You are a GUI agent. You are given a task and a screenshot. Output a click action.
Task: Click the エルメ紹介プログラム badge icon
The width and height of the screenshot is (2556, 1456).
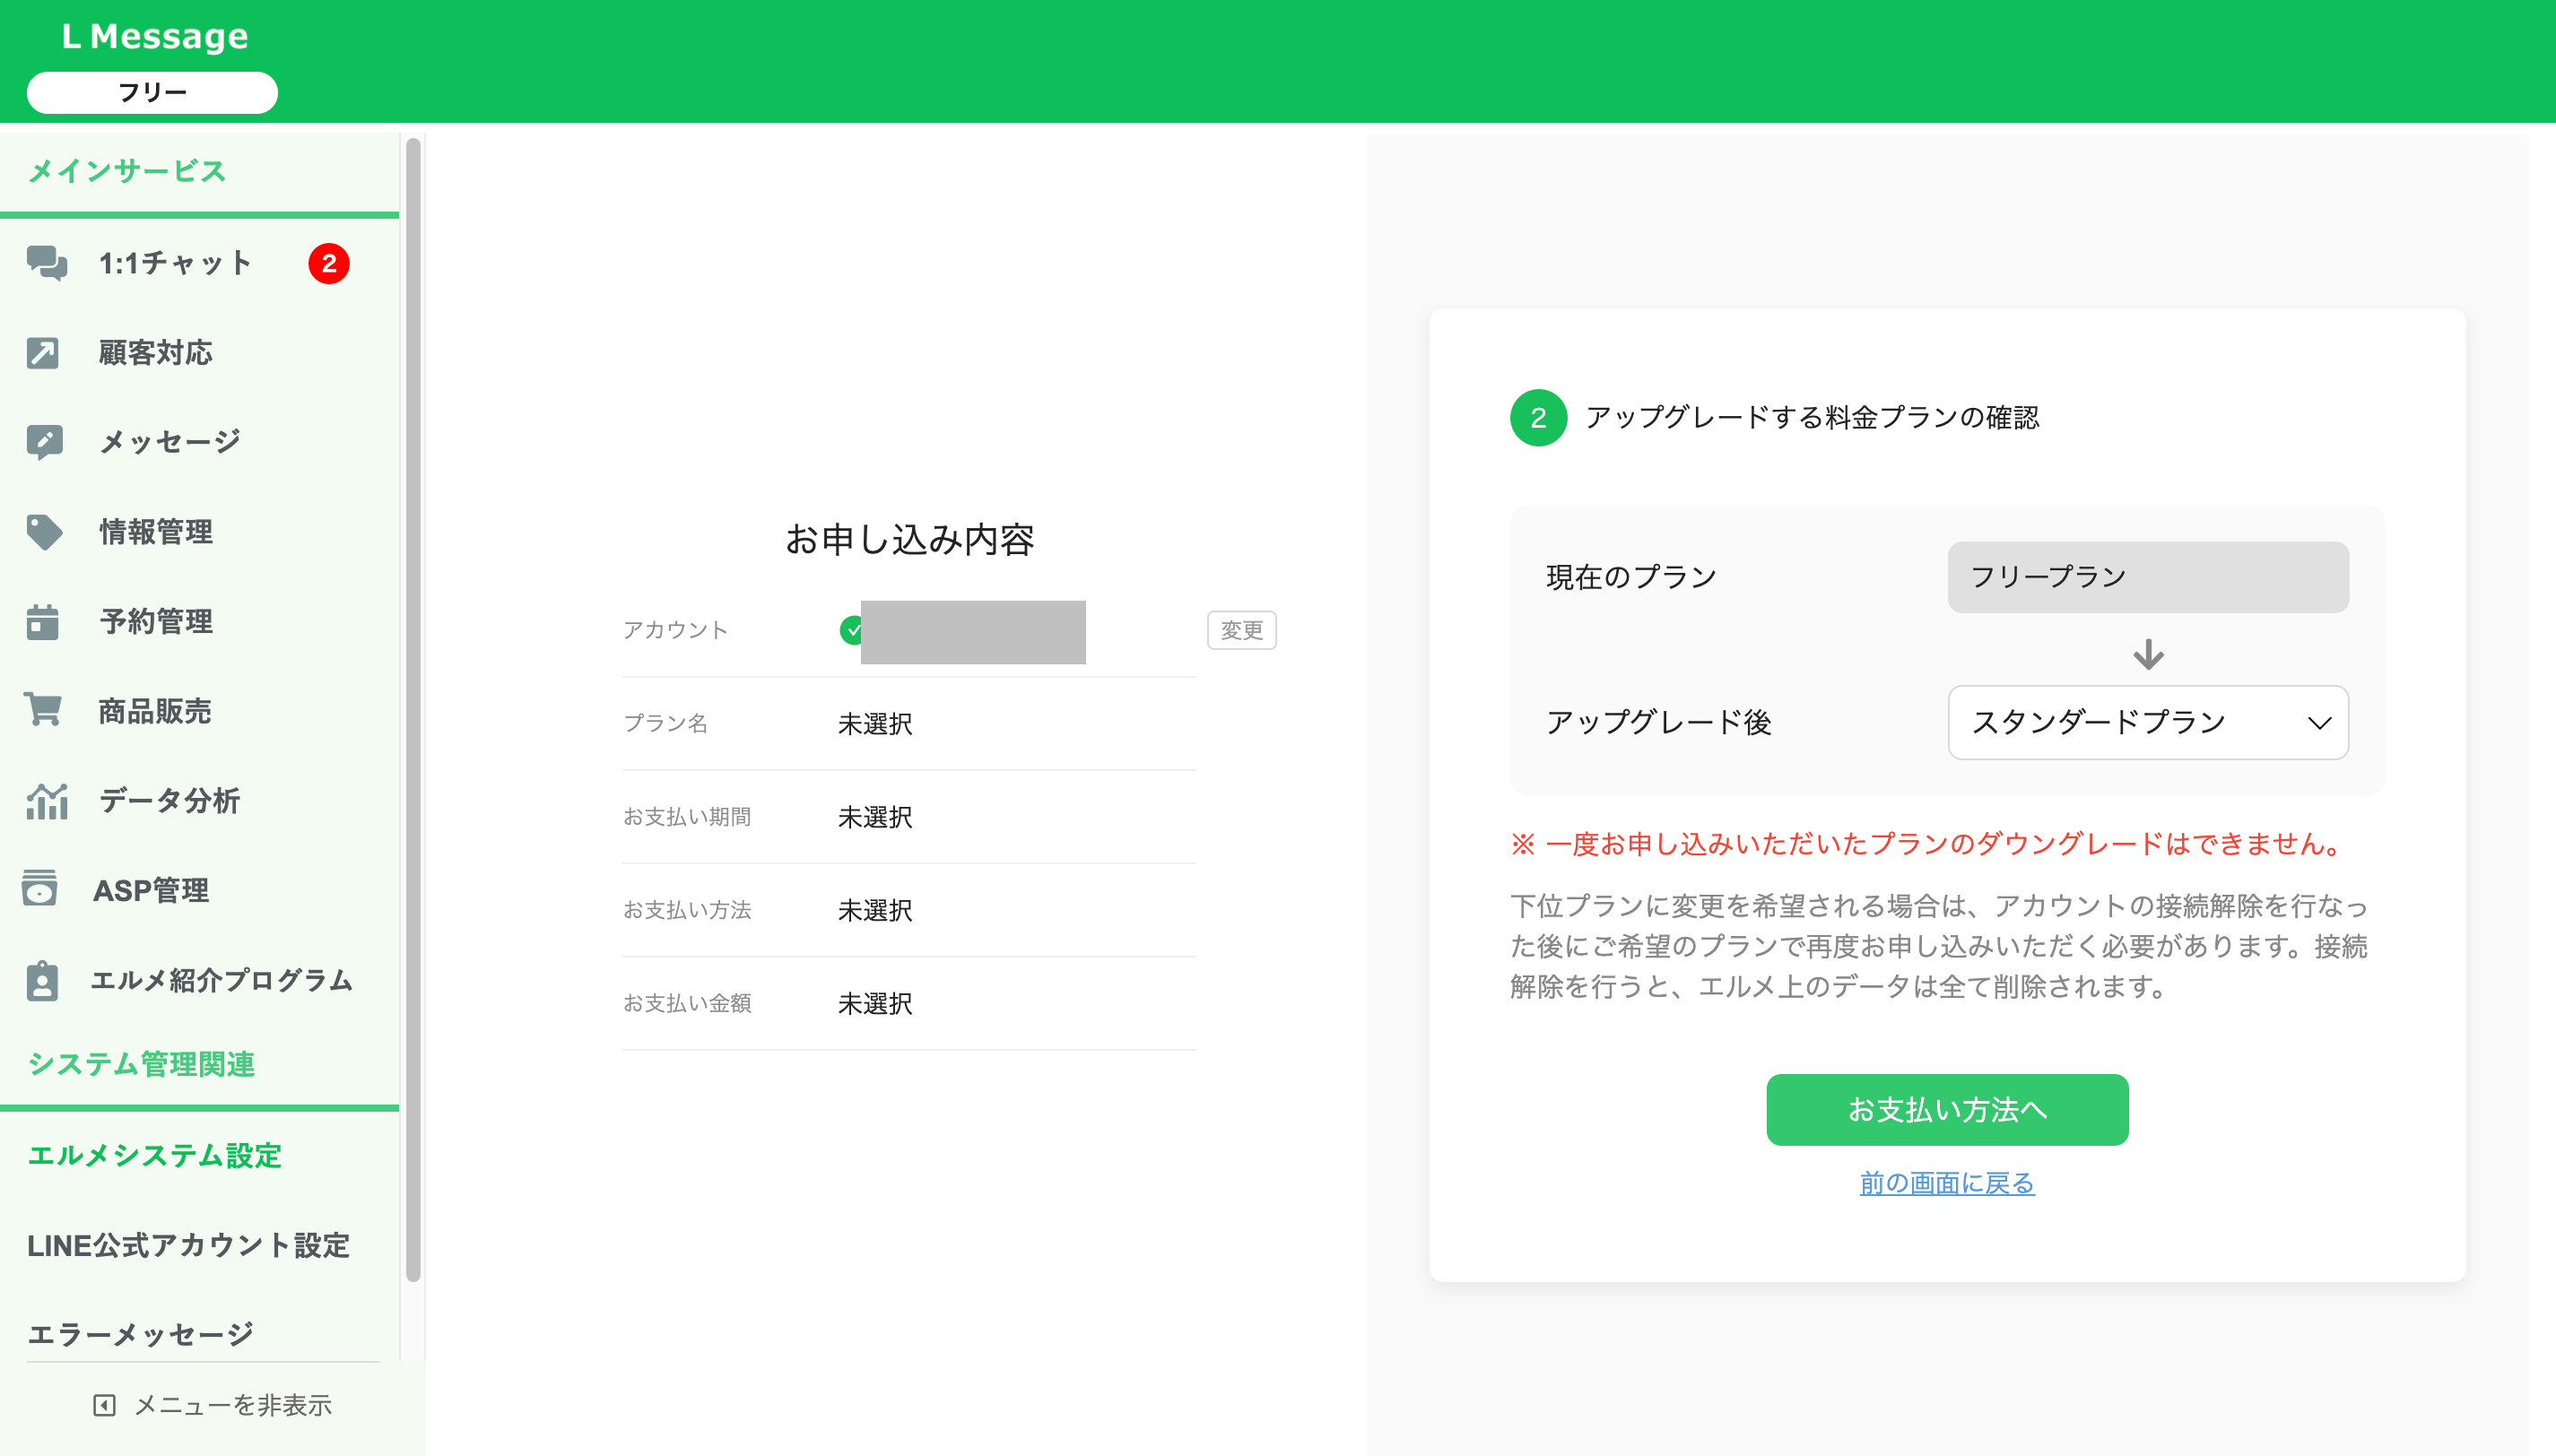click(x=42, y=980)
